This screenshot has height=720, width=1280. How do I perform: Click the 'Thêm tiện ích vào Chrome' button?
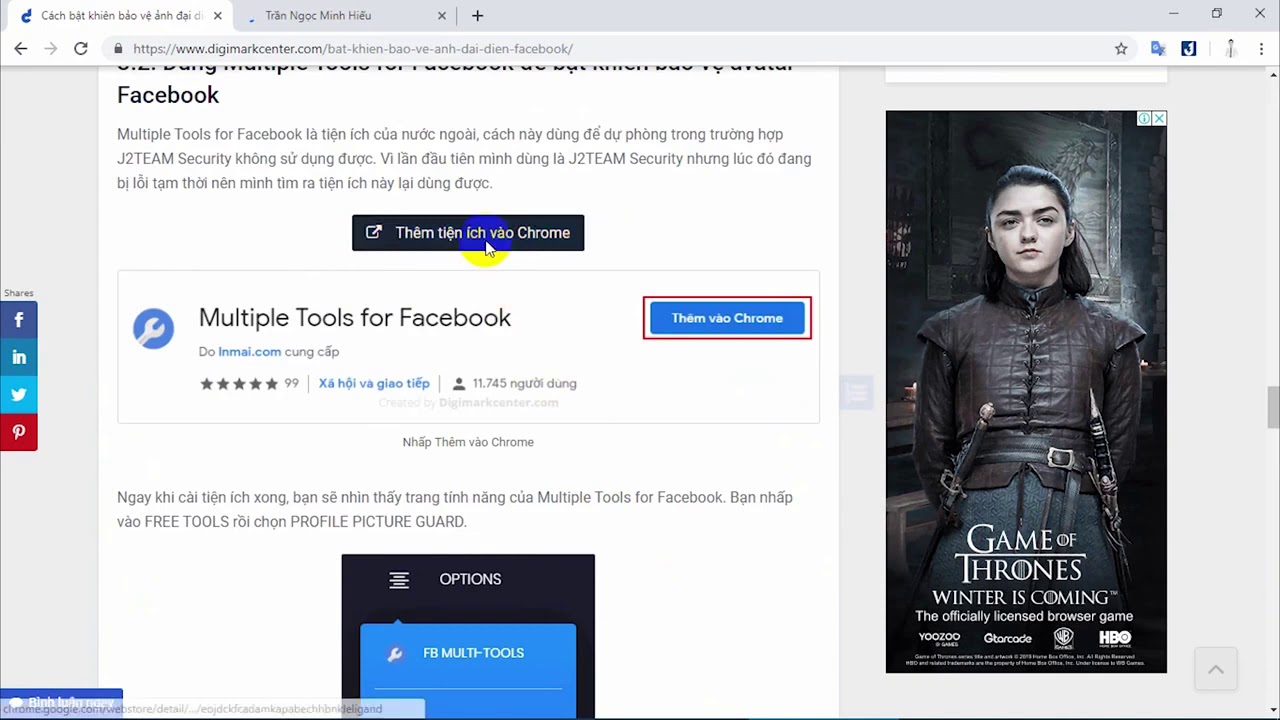tap(468, 233)
